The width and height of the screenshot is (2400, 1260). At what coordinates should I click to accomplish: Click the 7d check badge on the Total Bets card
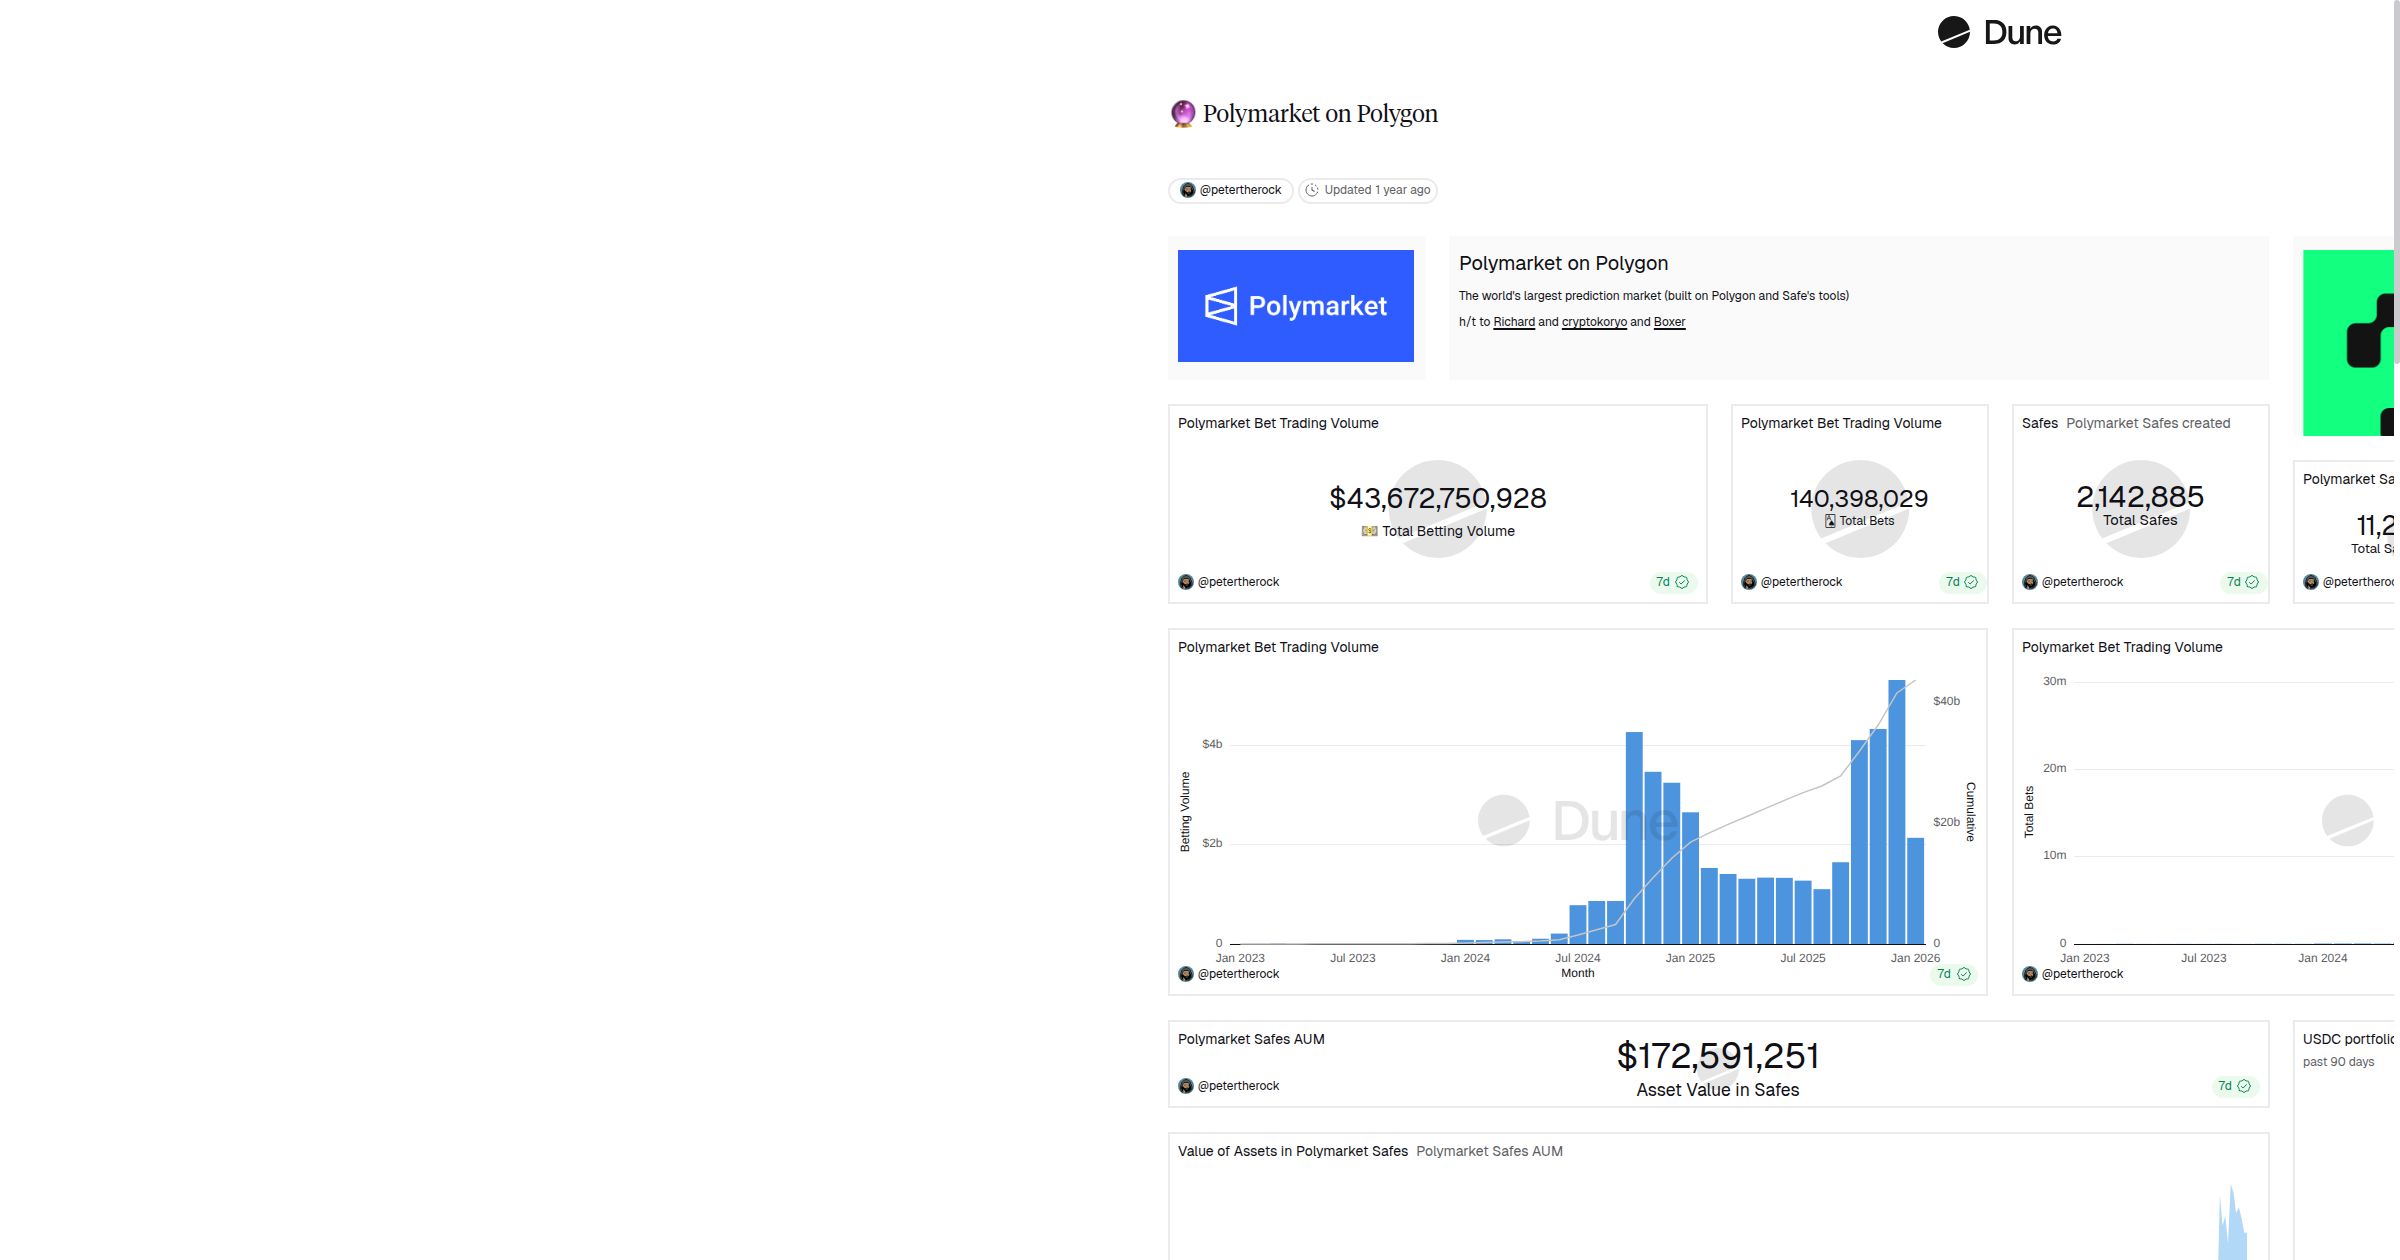tap(1960, 582)
